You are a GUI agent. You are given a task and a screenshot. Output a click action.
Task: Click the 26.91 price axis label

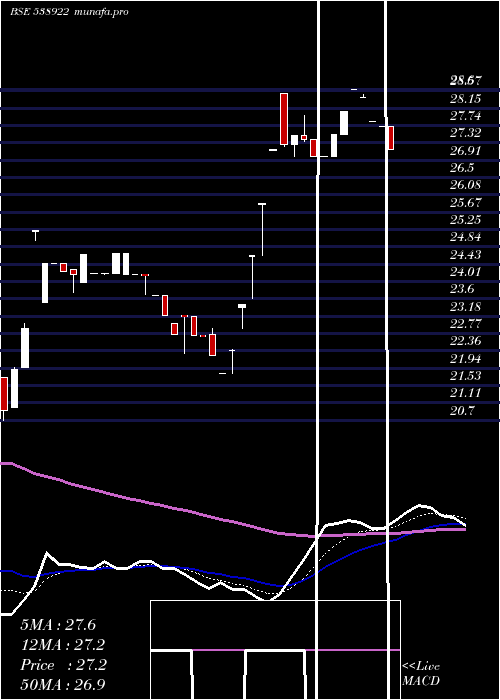pyautogui.click(x=466, y=150)
